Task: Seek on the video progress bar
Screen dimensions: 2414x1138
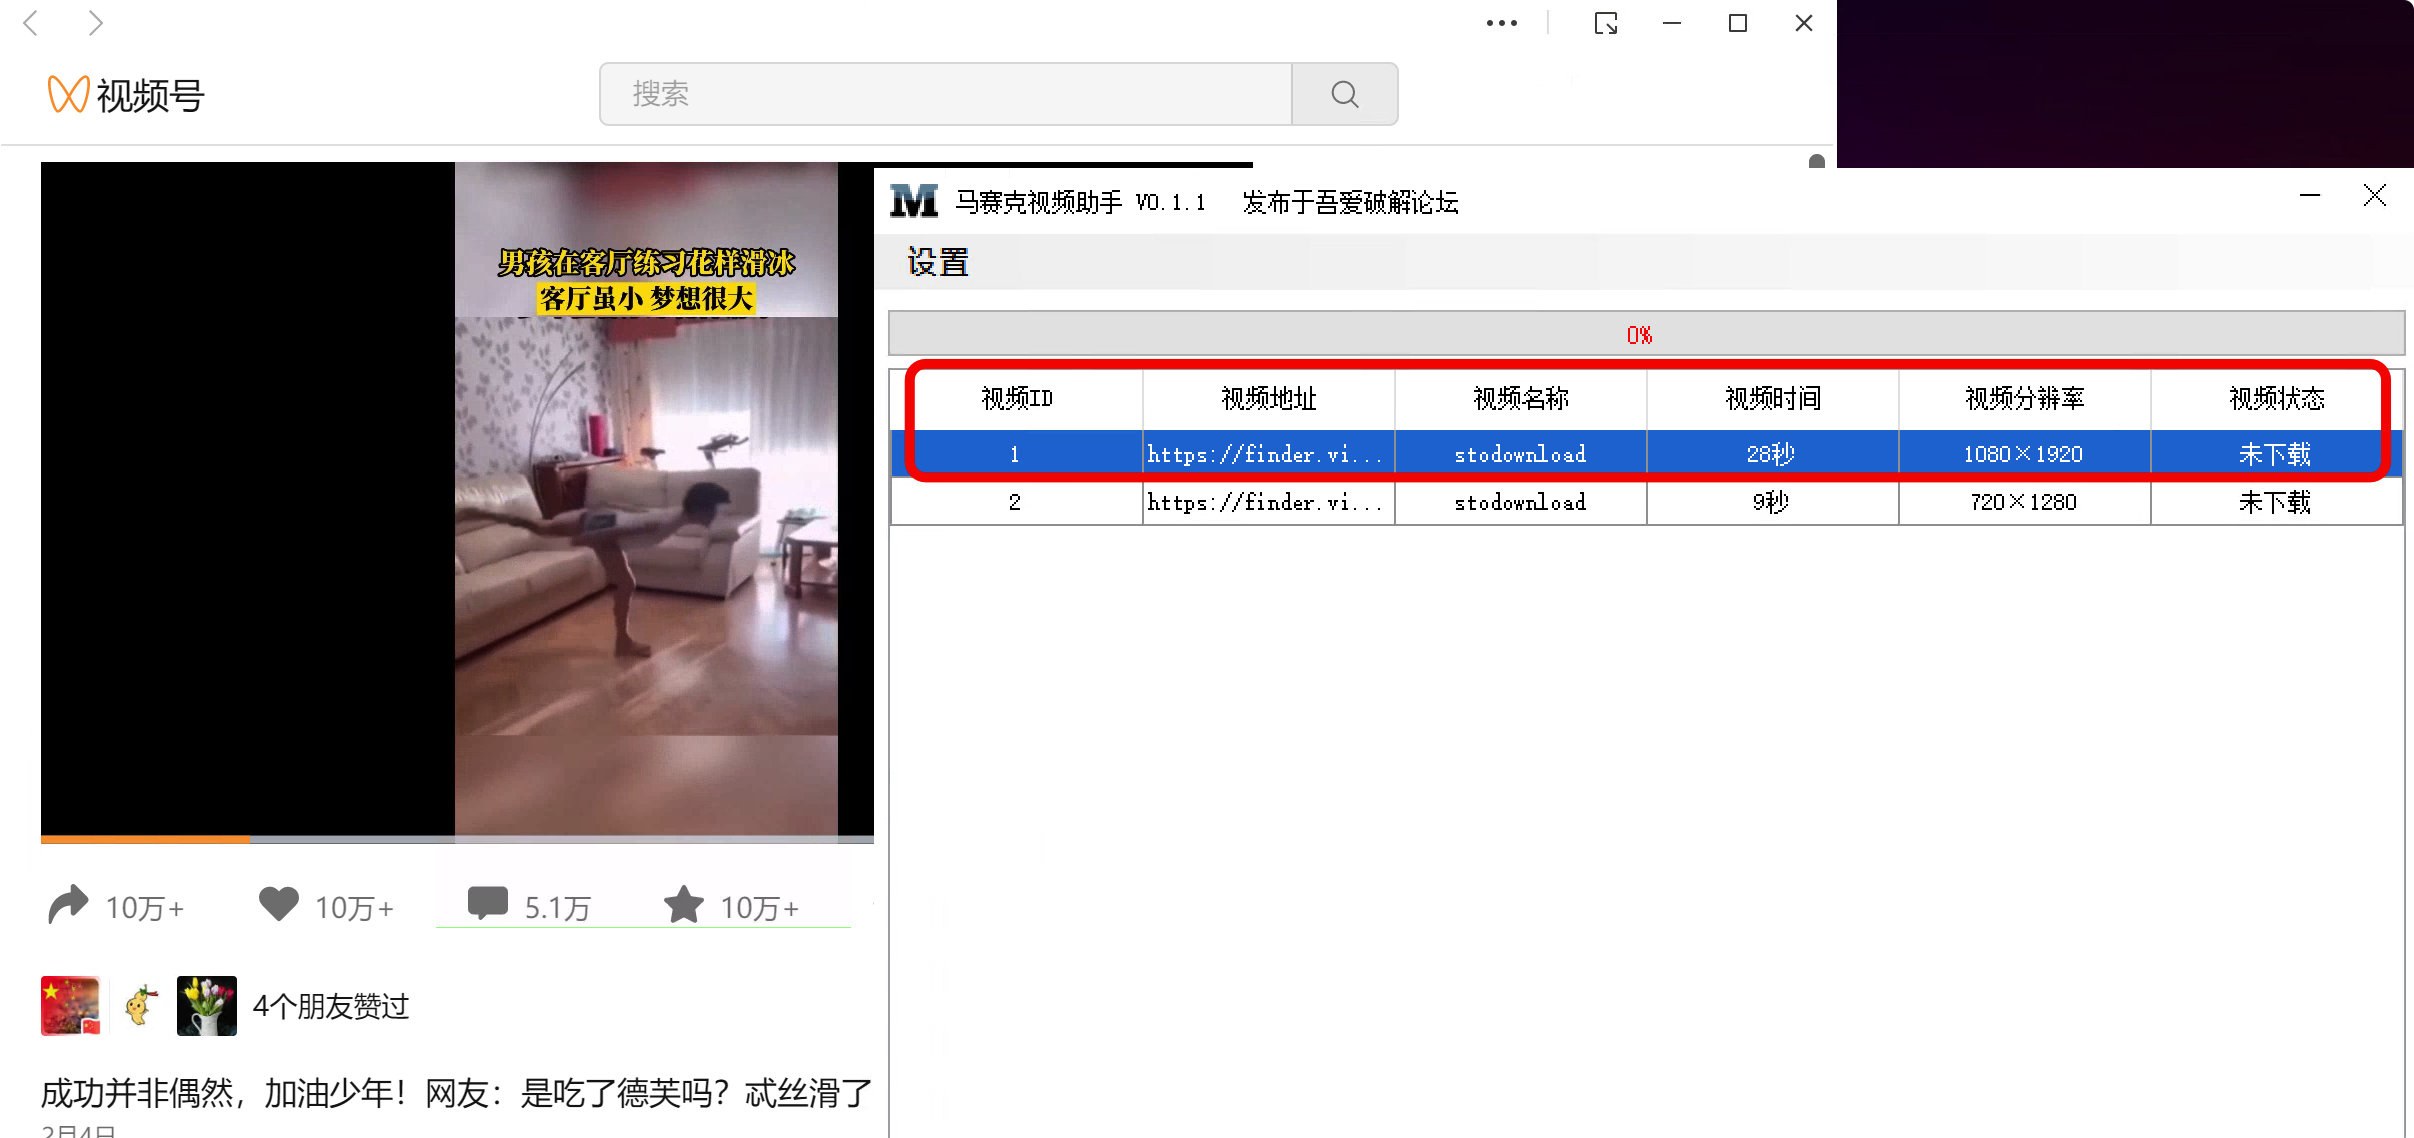Action: [x=457, y=839]
